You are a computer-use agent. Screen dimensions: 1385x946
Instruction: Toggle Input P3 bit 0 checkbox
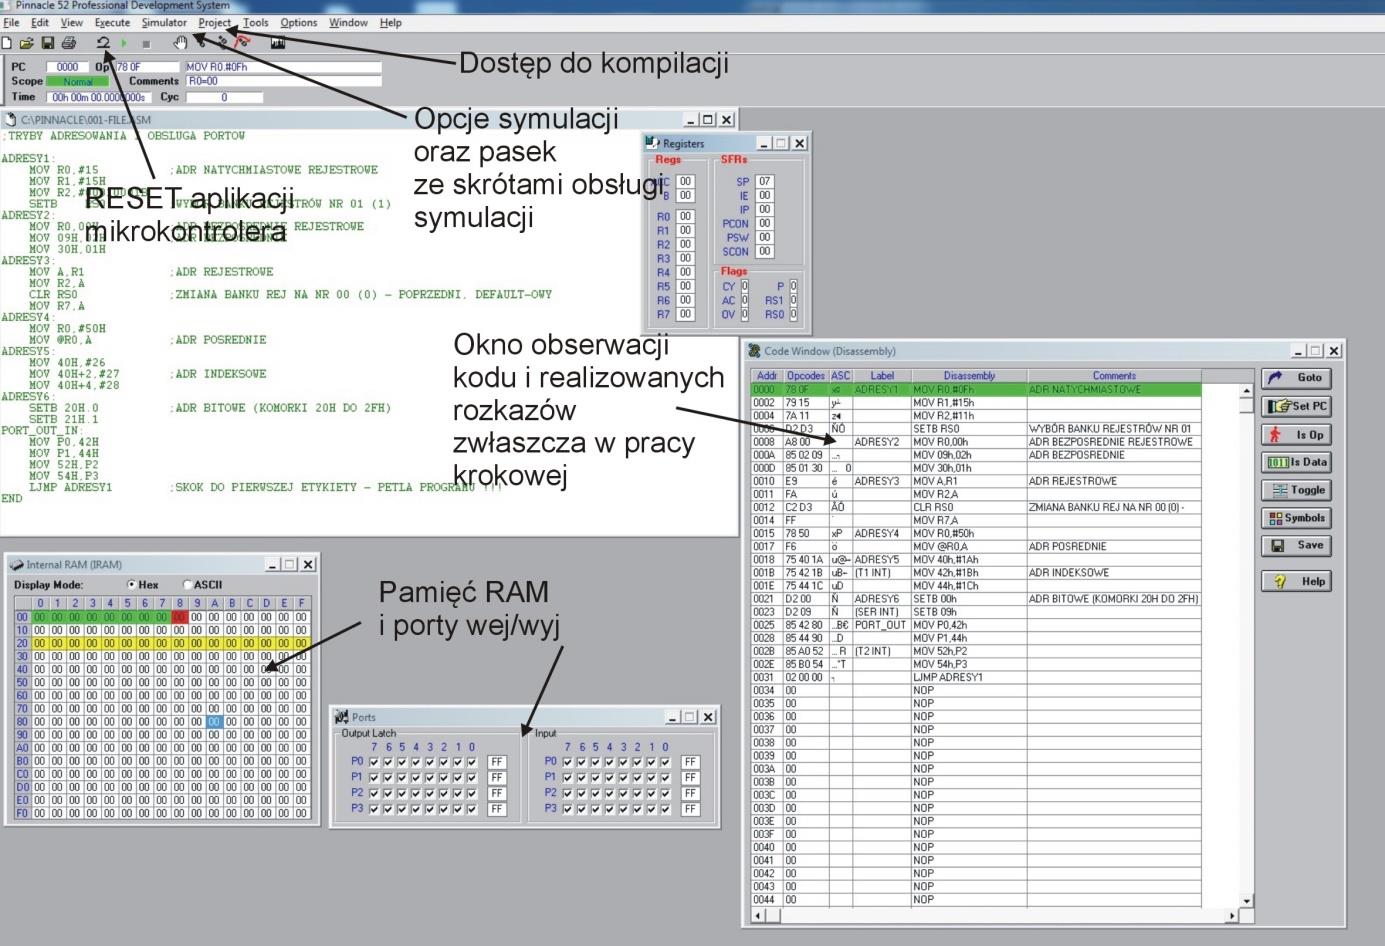666,810
